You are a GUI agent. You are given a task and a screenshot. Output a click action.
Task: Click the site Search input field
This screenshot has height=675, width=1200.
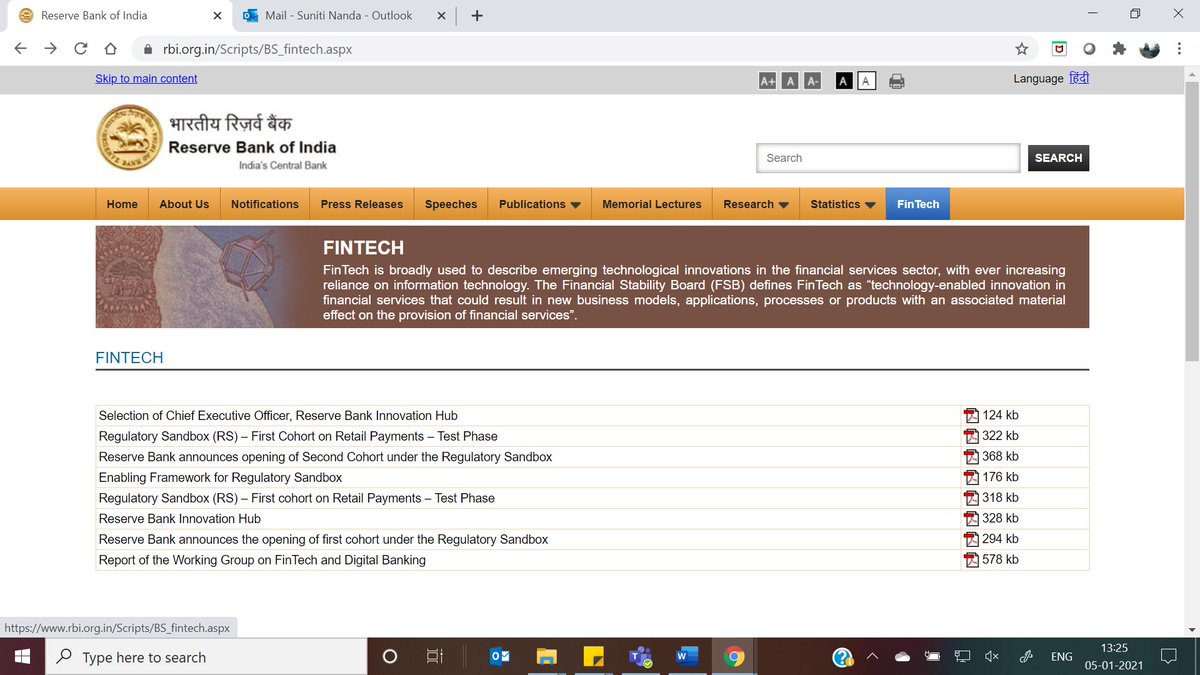(x=888, y=158)
